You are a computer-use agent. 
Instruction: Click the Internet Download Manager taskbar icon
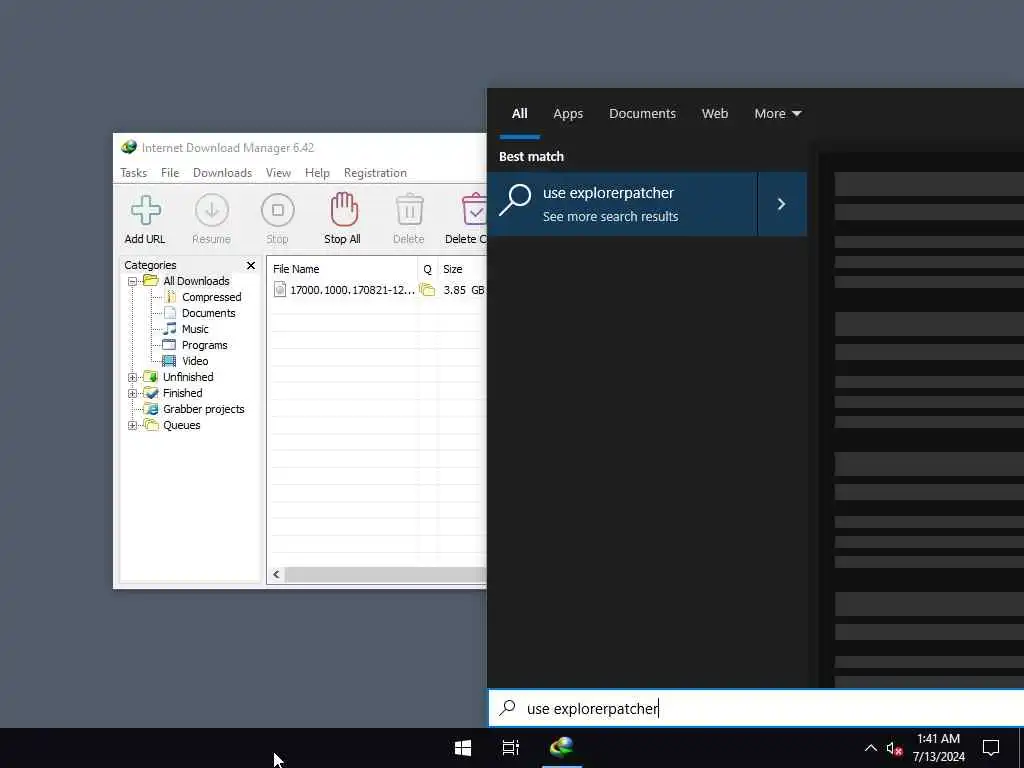[x=562, y=748]
